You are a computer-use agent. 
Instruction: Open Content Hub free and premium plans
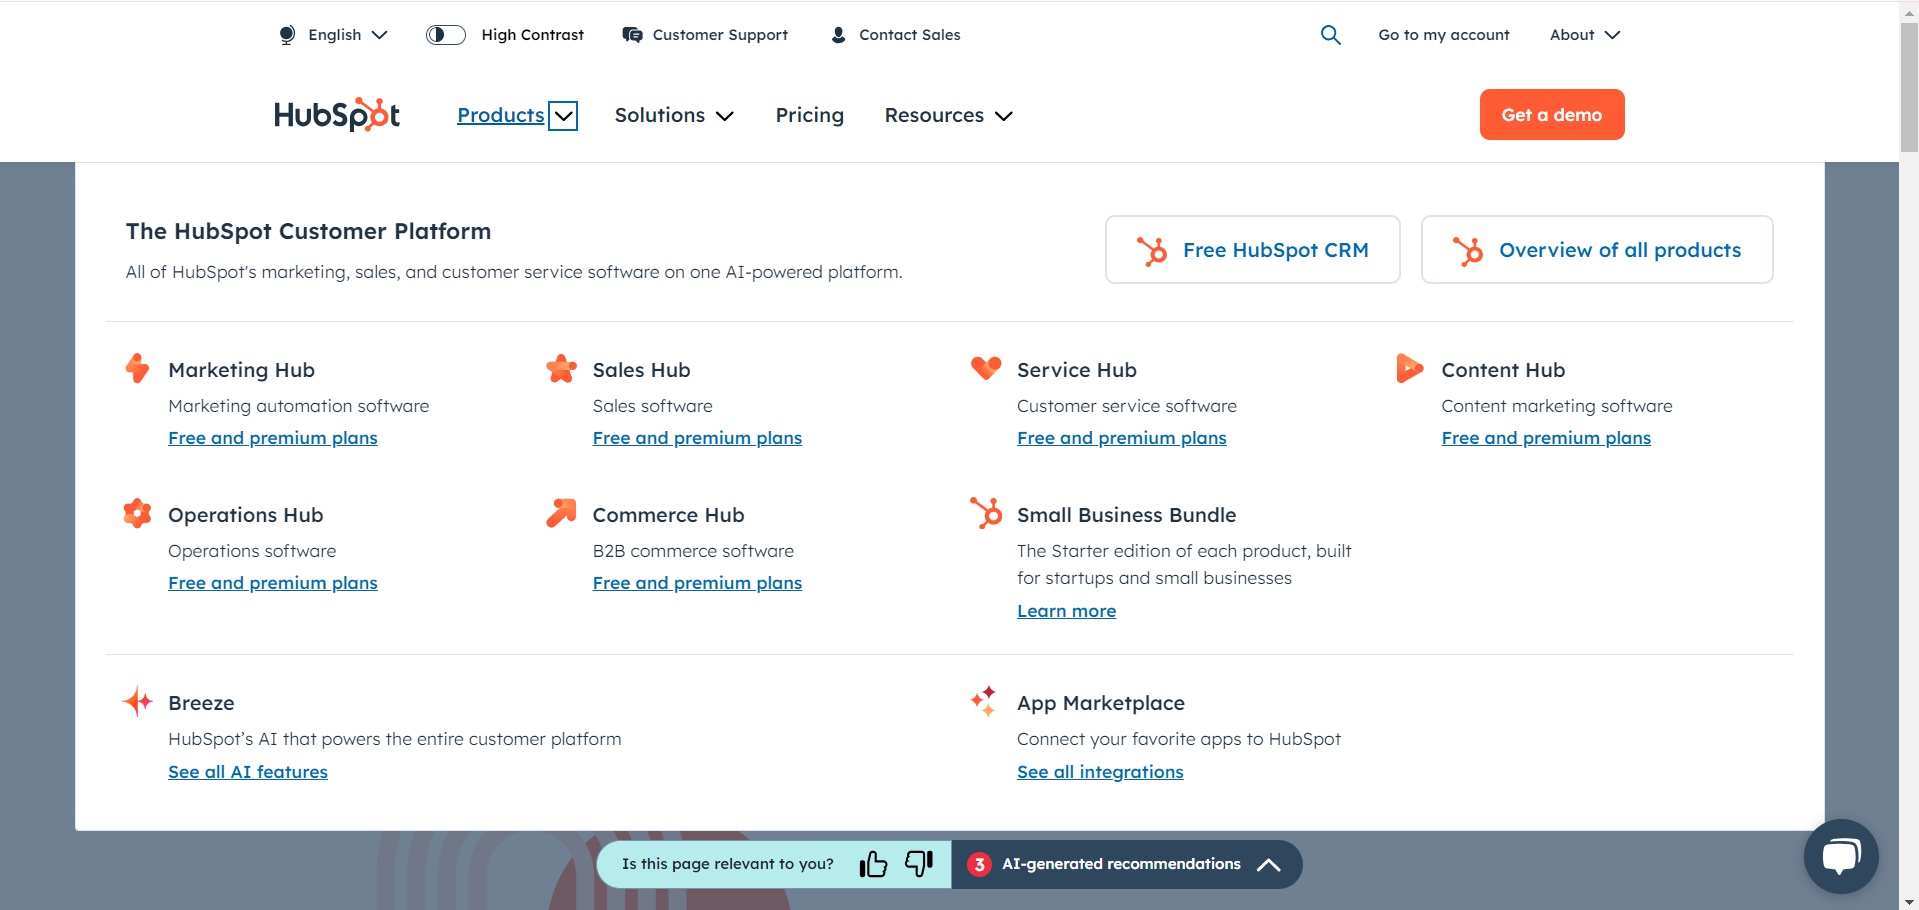click(x=1546, y=438)
